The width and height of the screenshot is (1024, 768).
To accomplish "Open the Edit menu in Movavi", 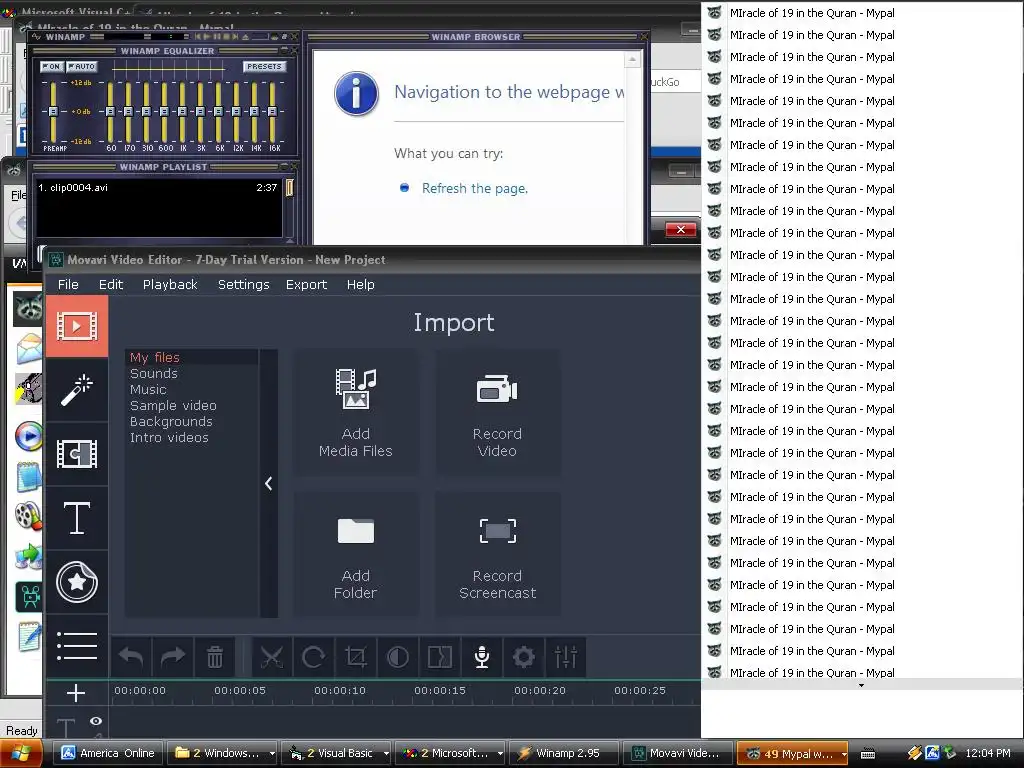I will (111, 285).
